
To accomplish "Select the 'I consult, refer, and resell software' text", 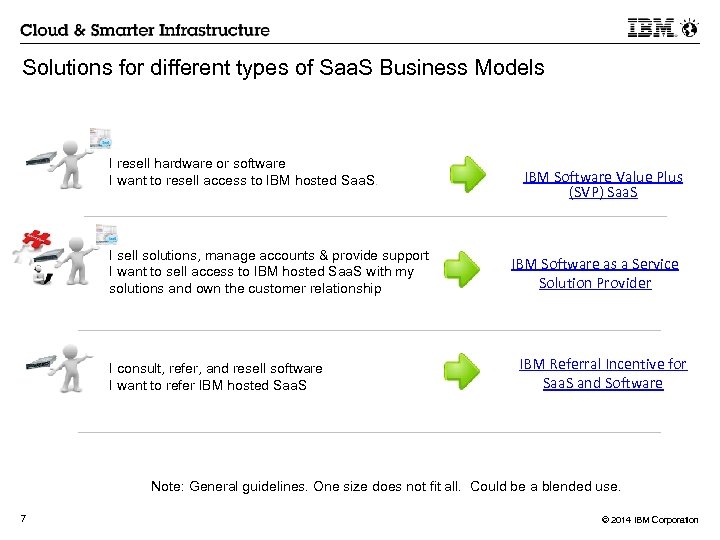I will point(216,368).
